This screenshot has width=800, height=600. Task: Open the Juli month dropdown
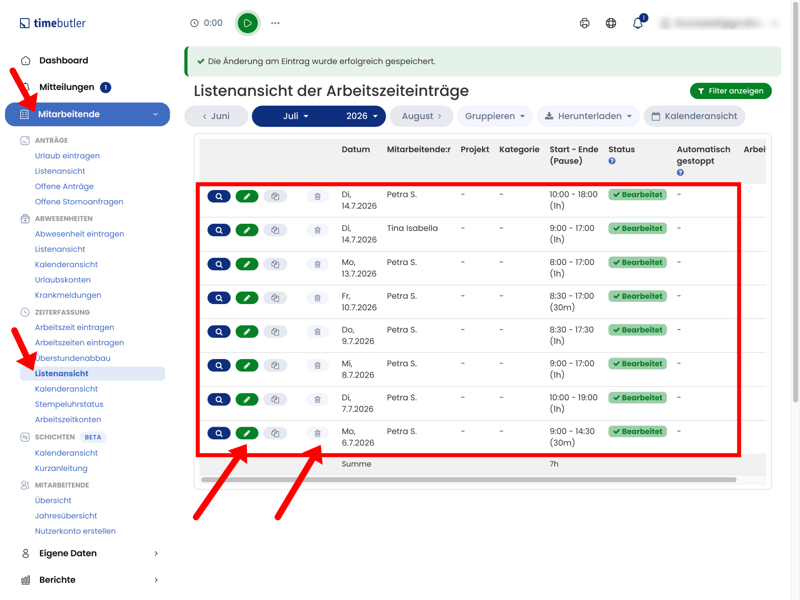coord(296,116)
